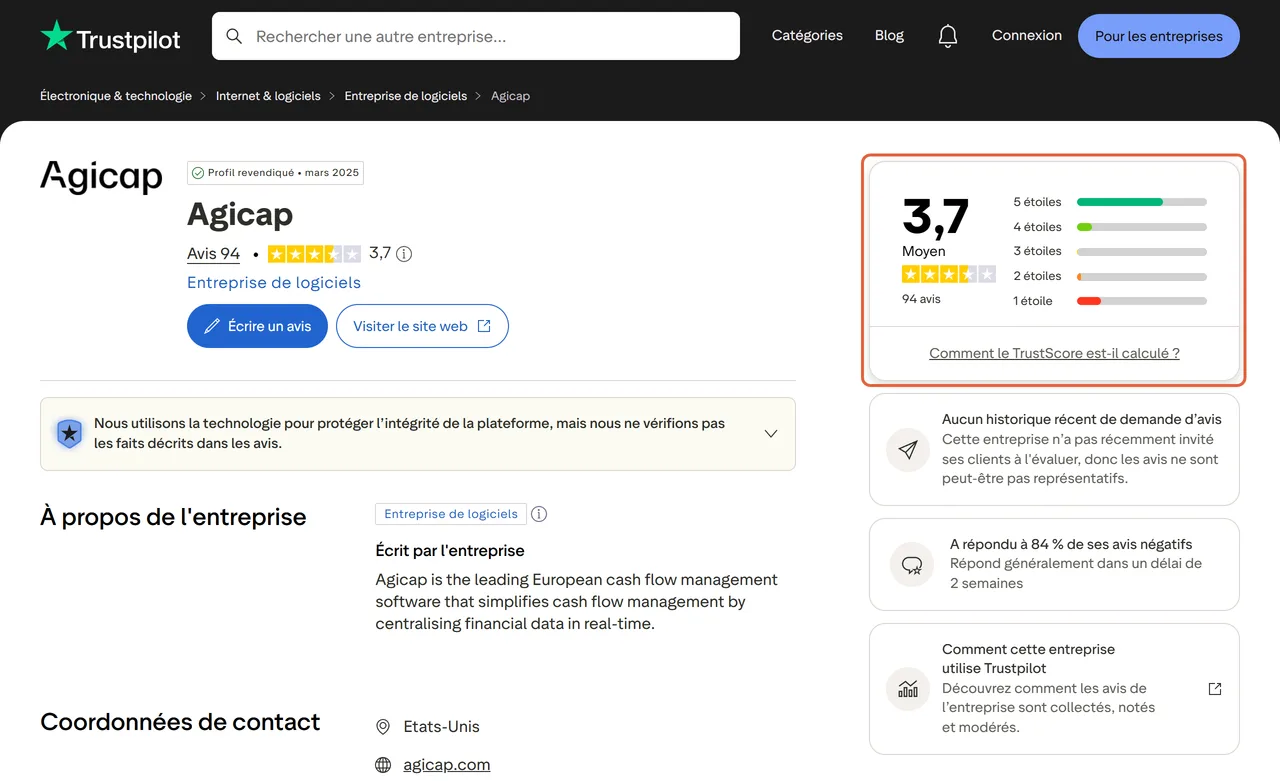Click Entreprise de logiciels breadcrumb
Screen dimensions: 1280x781
406,96
